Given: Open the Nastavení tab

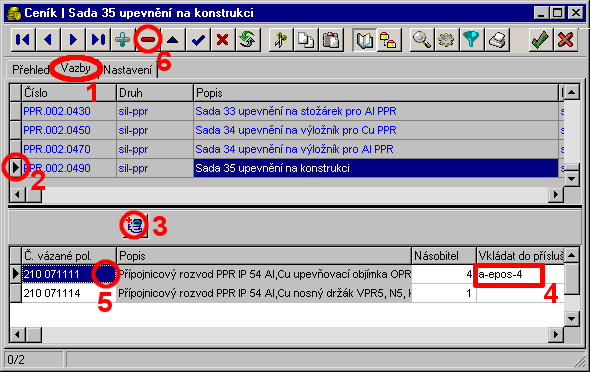Looking at the screenshot, I should coord(128,70).
